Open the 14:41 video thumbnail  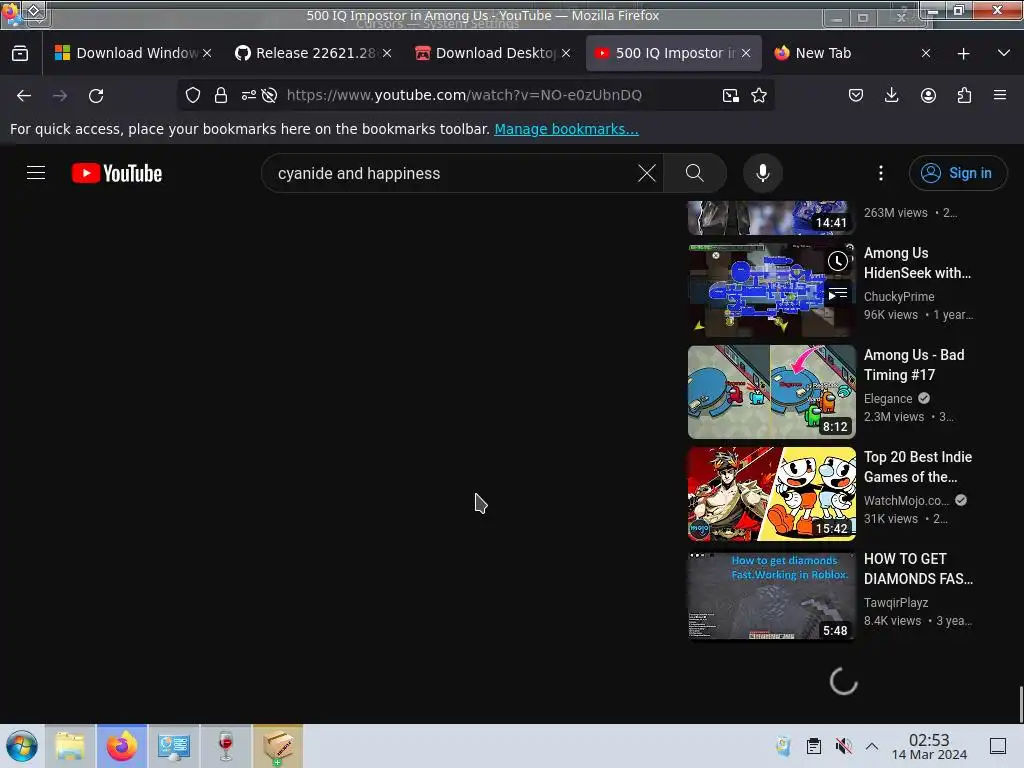coord(771,217)
